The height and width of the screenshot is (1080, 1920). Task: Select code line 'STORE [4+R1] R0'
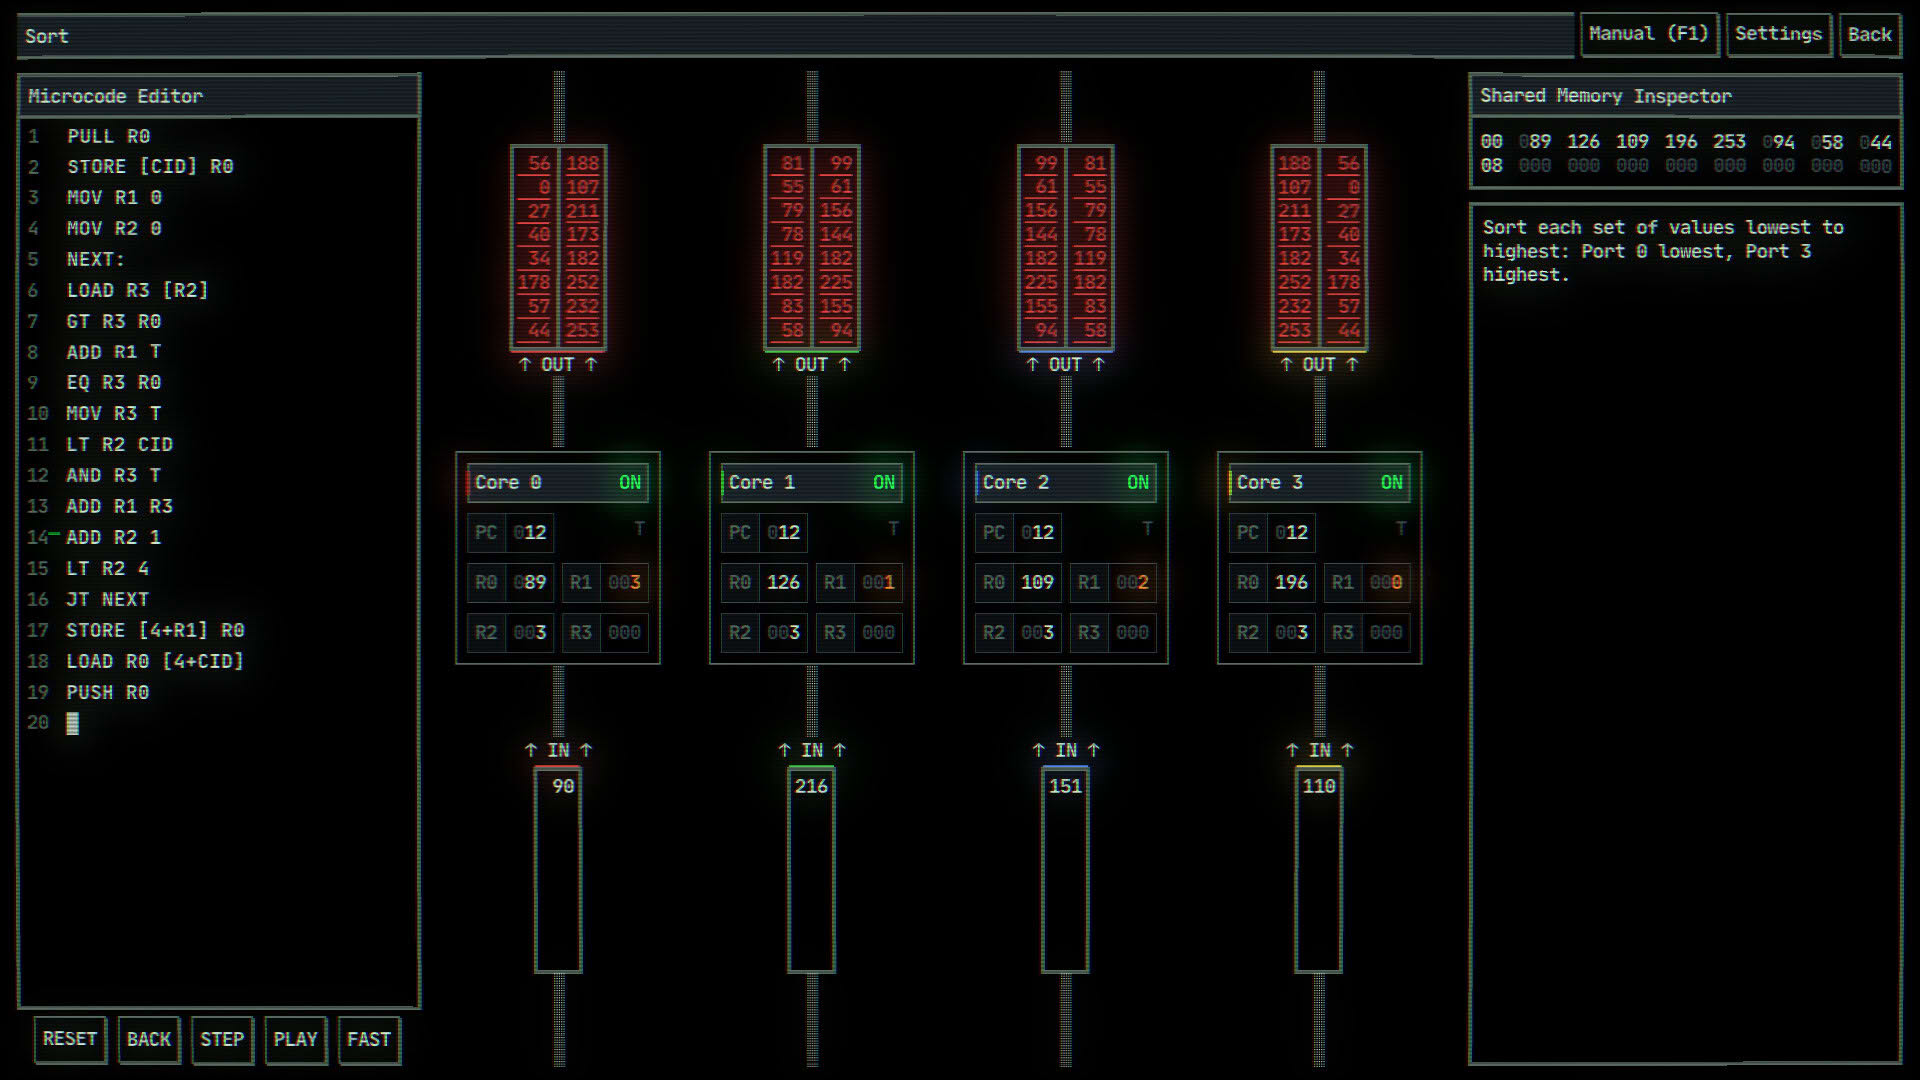click(156, 631)
